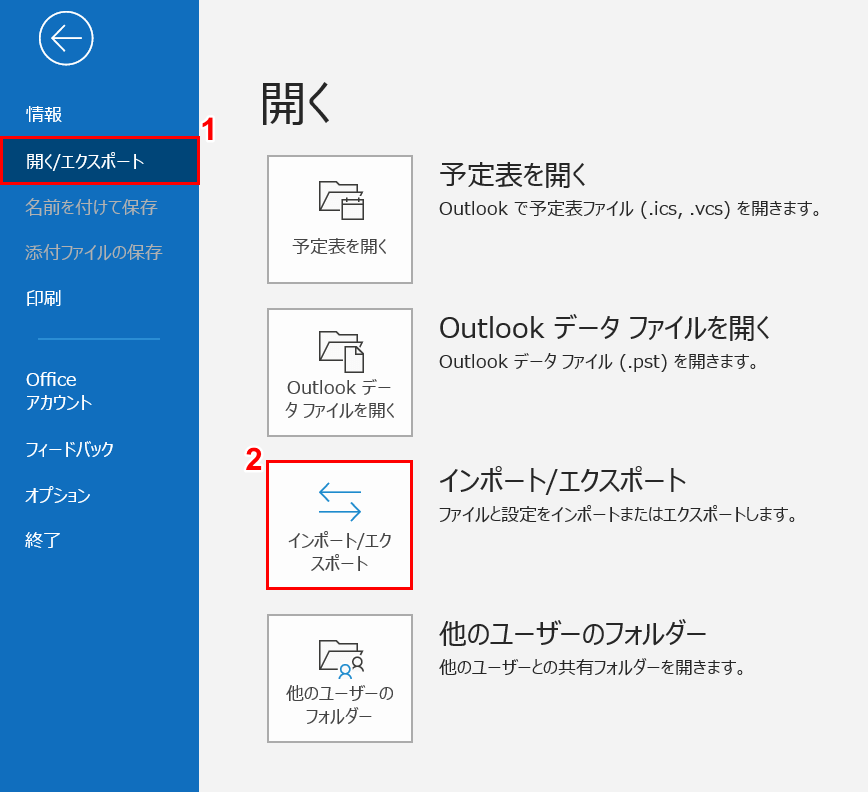This screenshot has width=868, height=792.
Task: Open フィードバック from the sidebar
Action: point(70,449)
